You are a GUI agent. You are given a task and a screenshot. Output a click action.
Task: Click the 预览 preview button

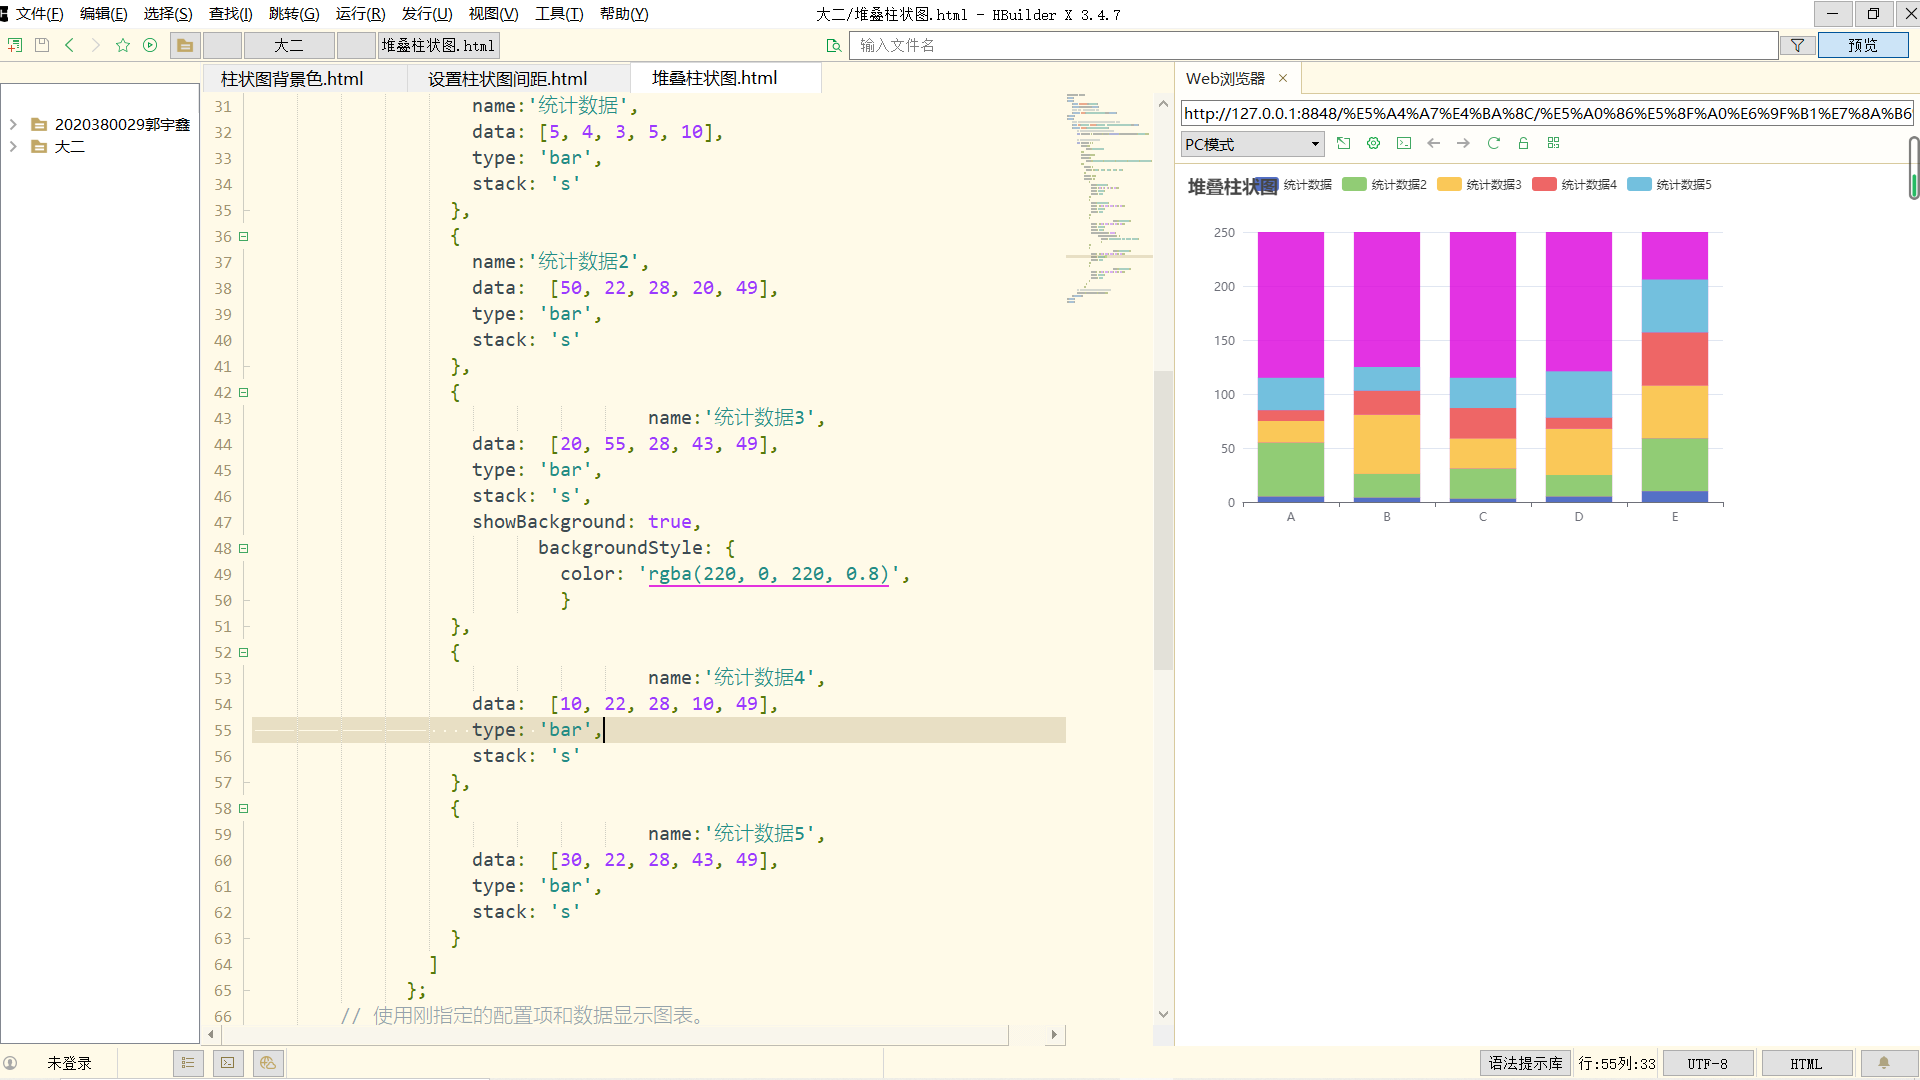pyautogui.click(x=1862, y=45)
